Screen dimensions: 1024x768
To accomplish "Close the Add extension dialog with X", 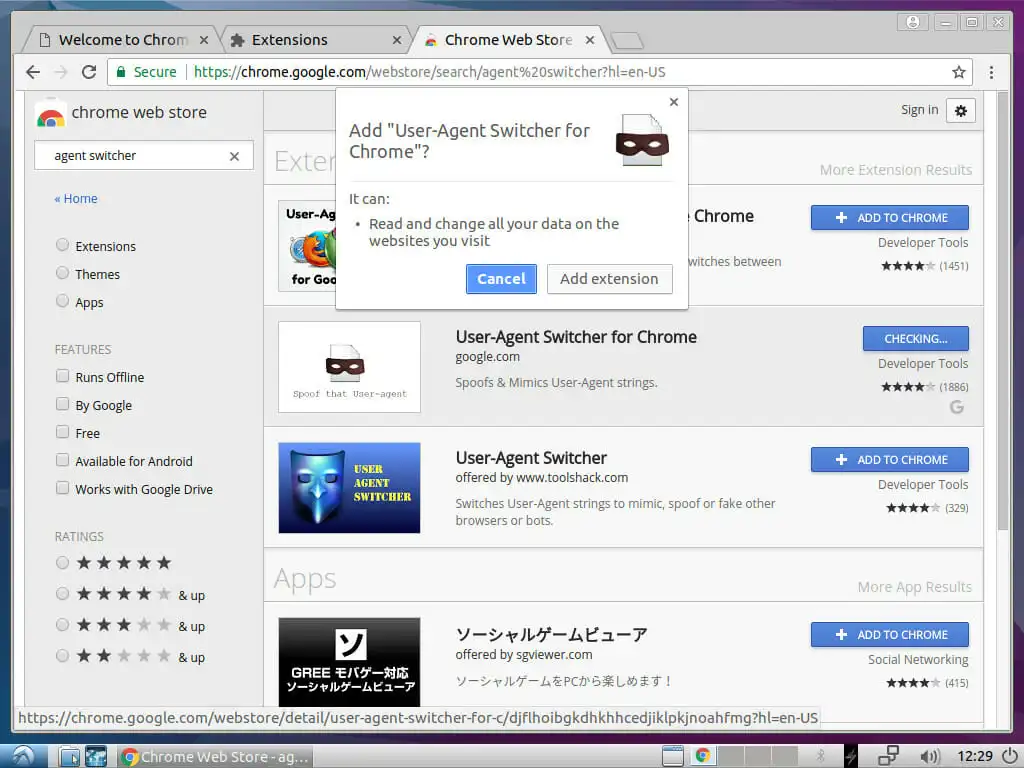I will (674, 102).
